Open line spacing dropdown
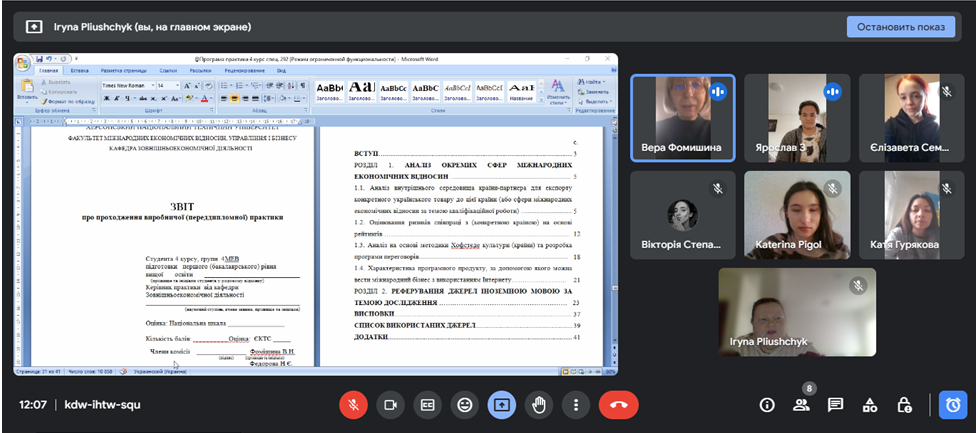Image resolution: width=978 pixels, height=433 pixels. click(x=269, y=99)
